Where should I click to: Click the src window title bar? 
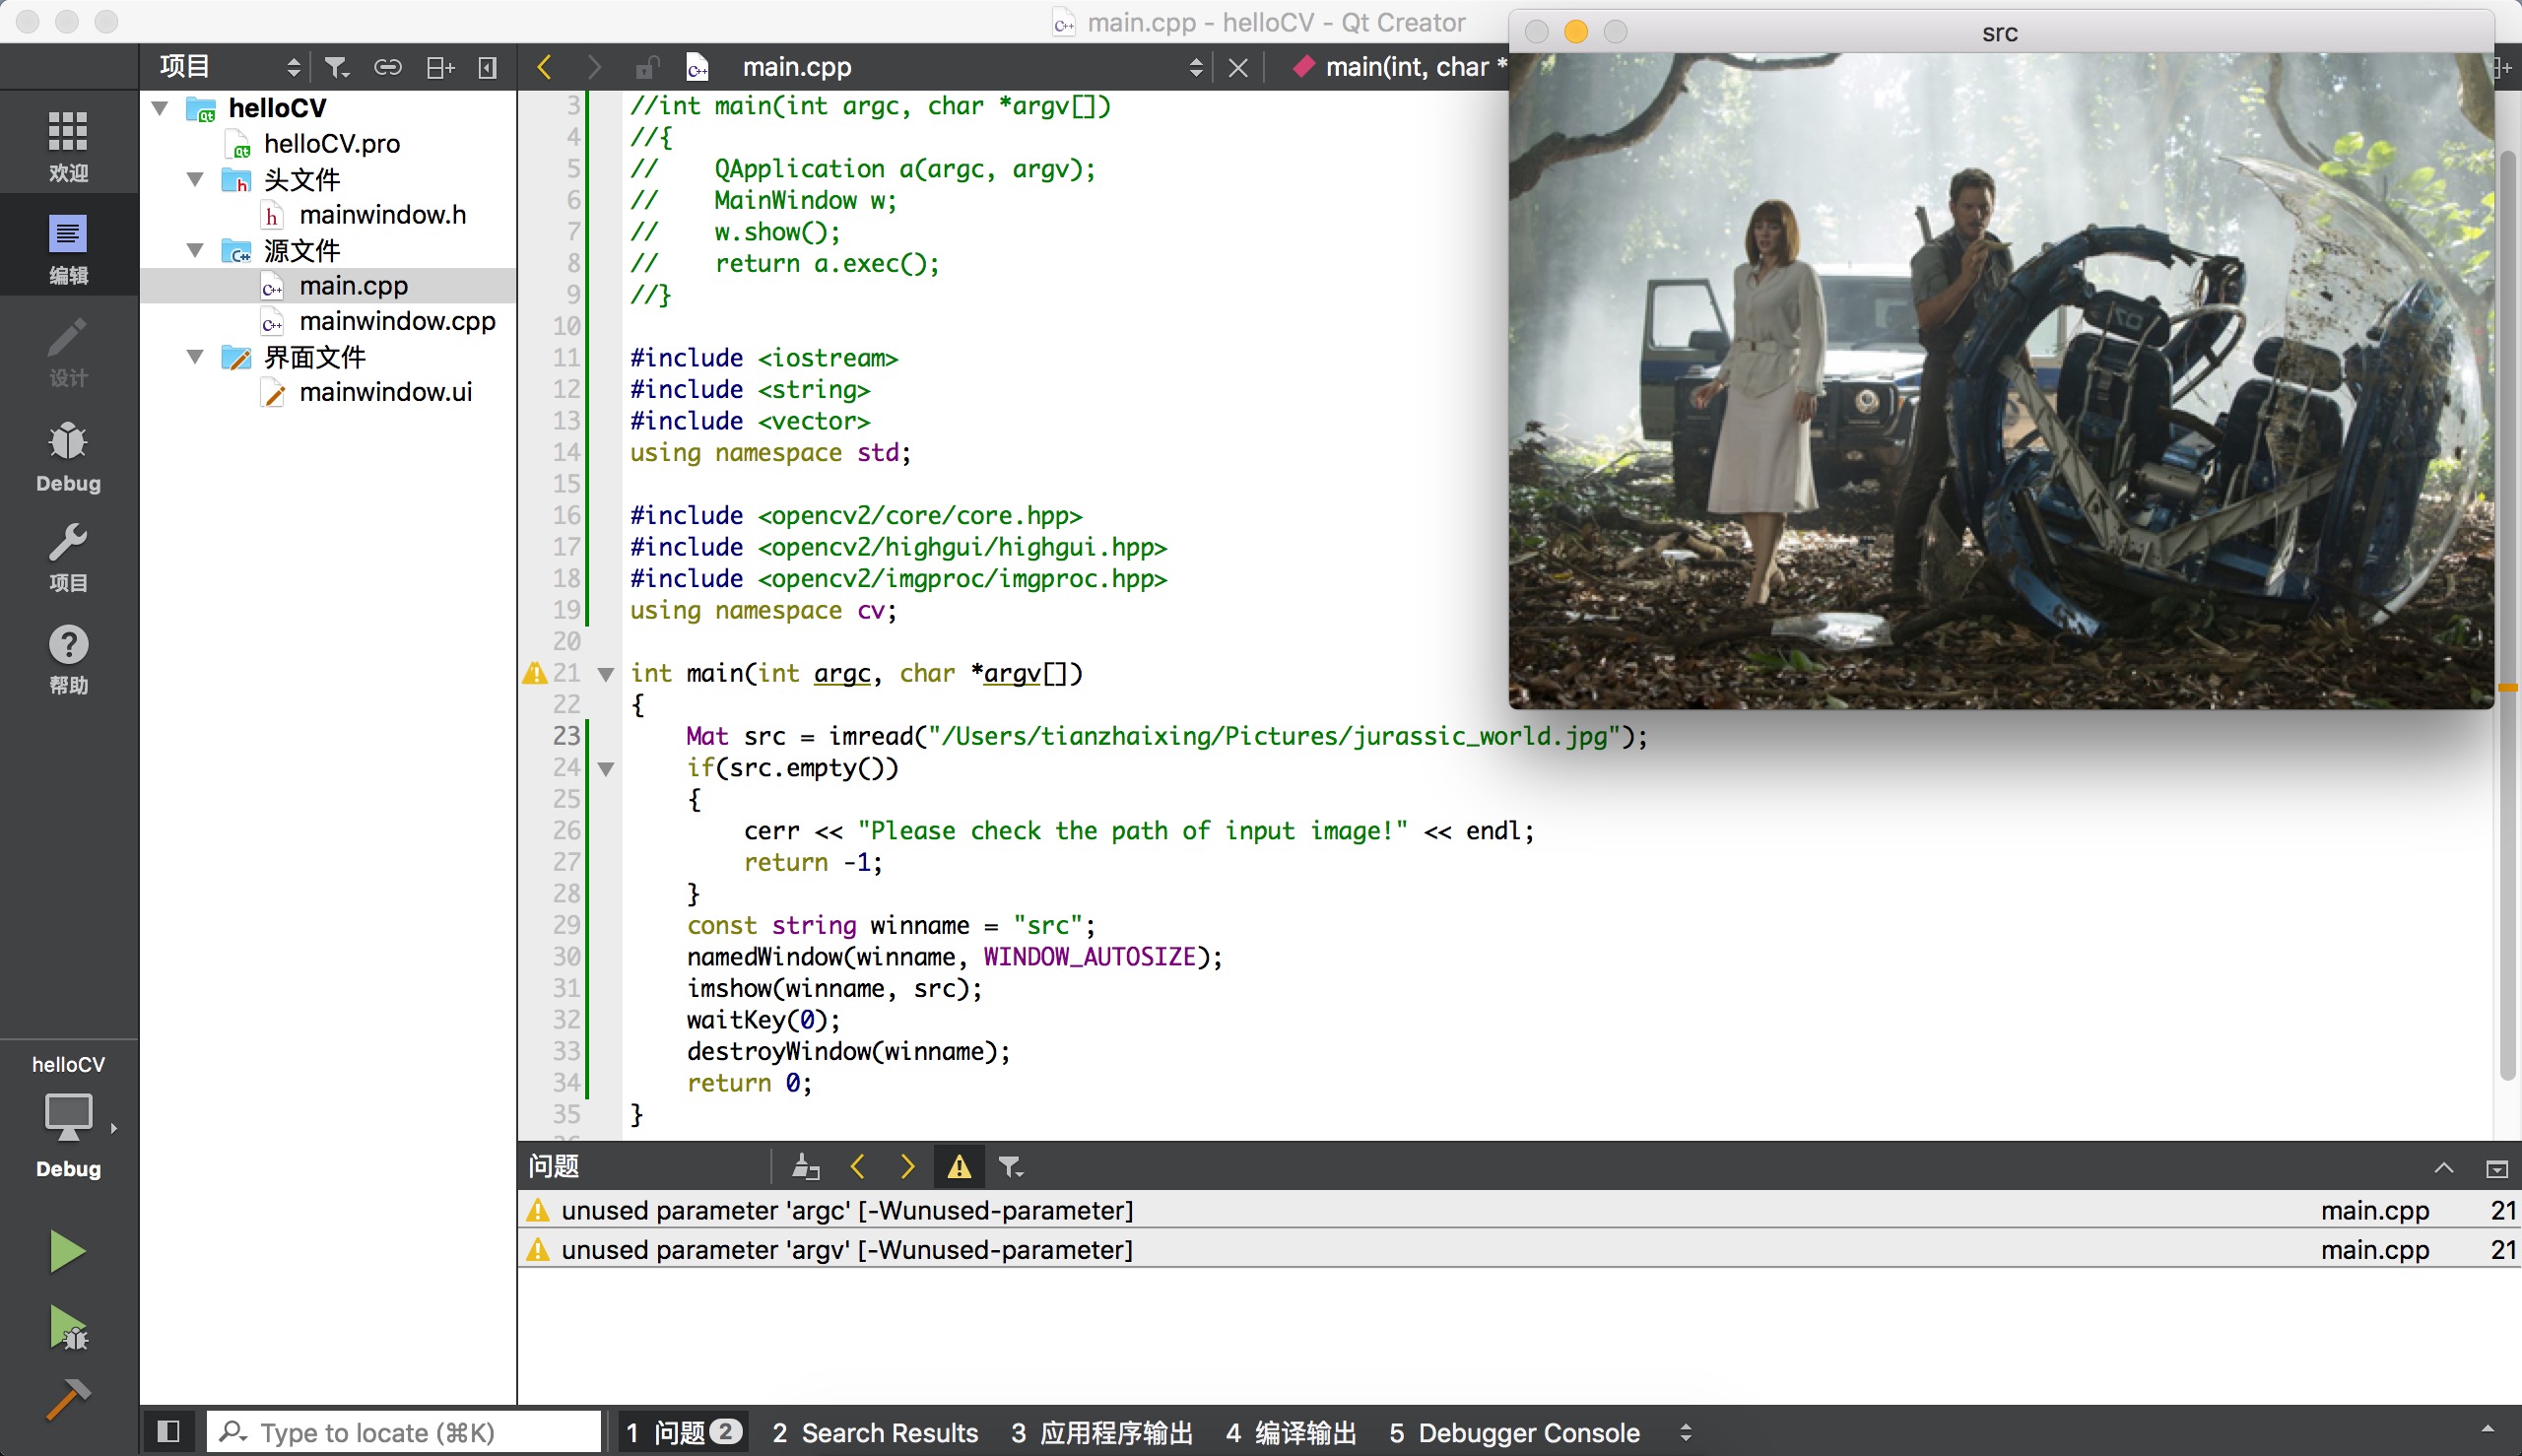click(2001, 32)
